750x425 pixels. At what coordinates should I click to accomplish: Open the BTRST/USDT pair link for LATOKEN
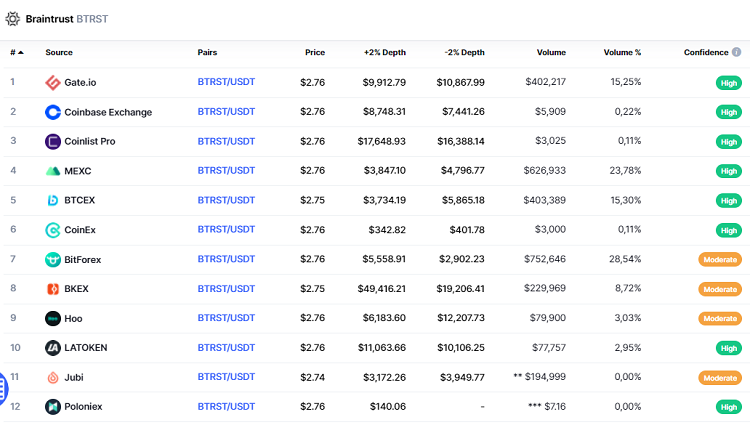[226, 348]
